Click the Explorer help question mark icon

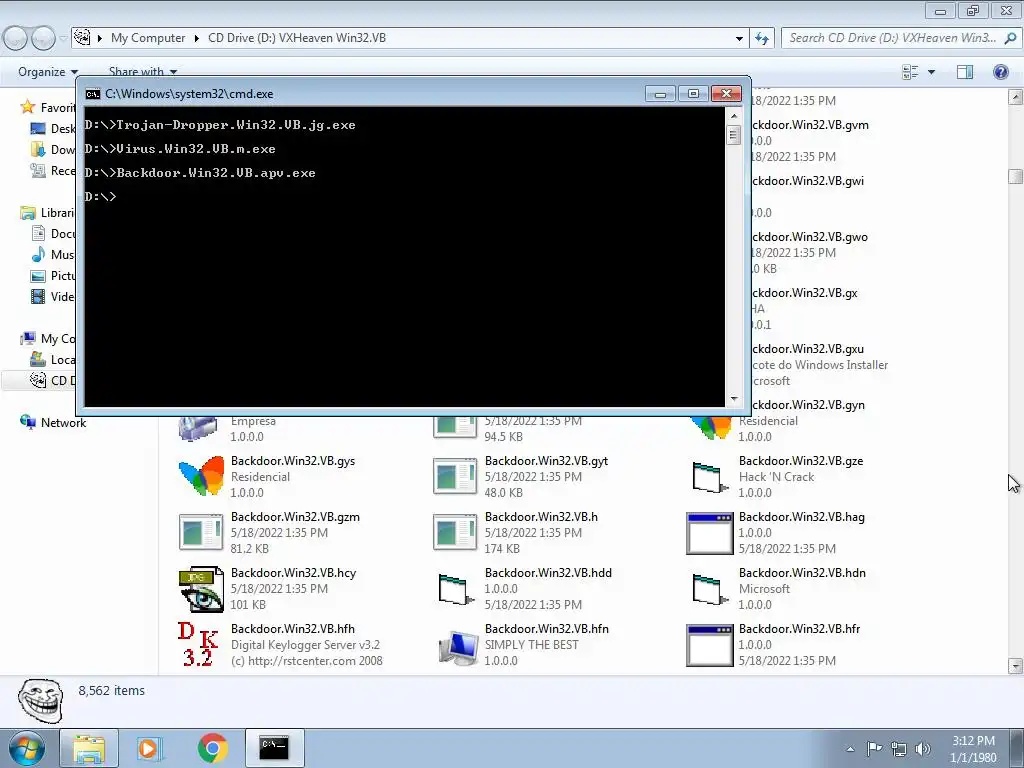1000,72
